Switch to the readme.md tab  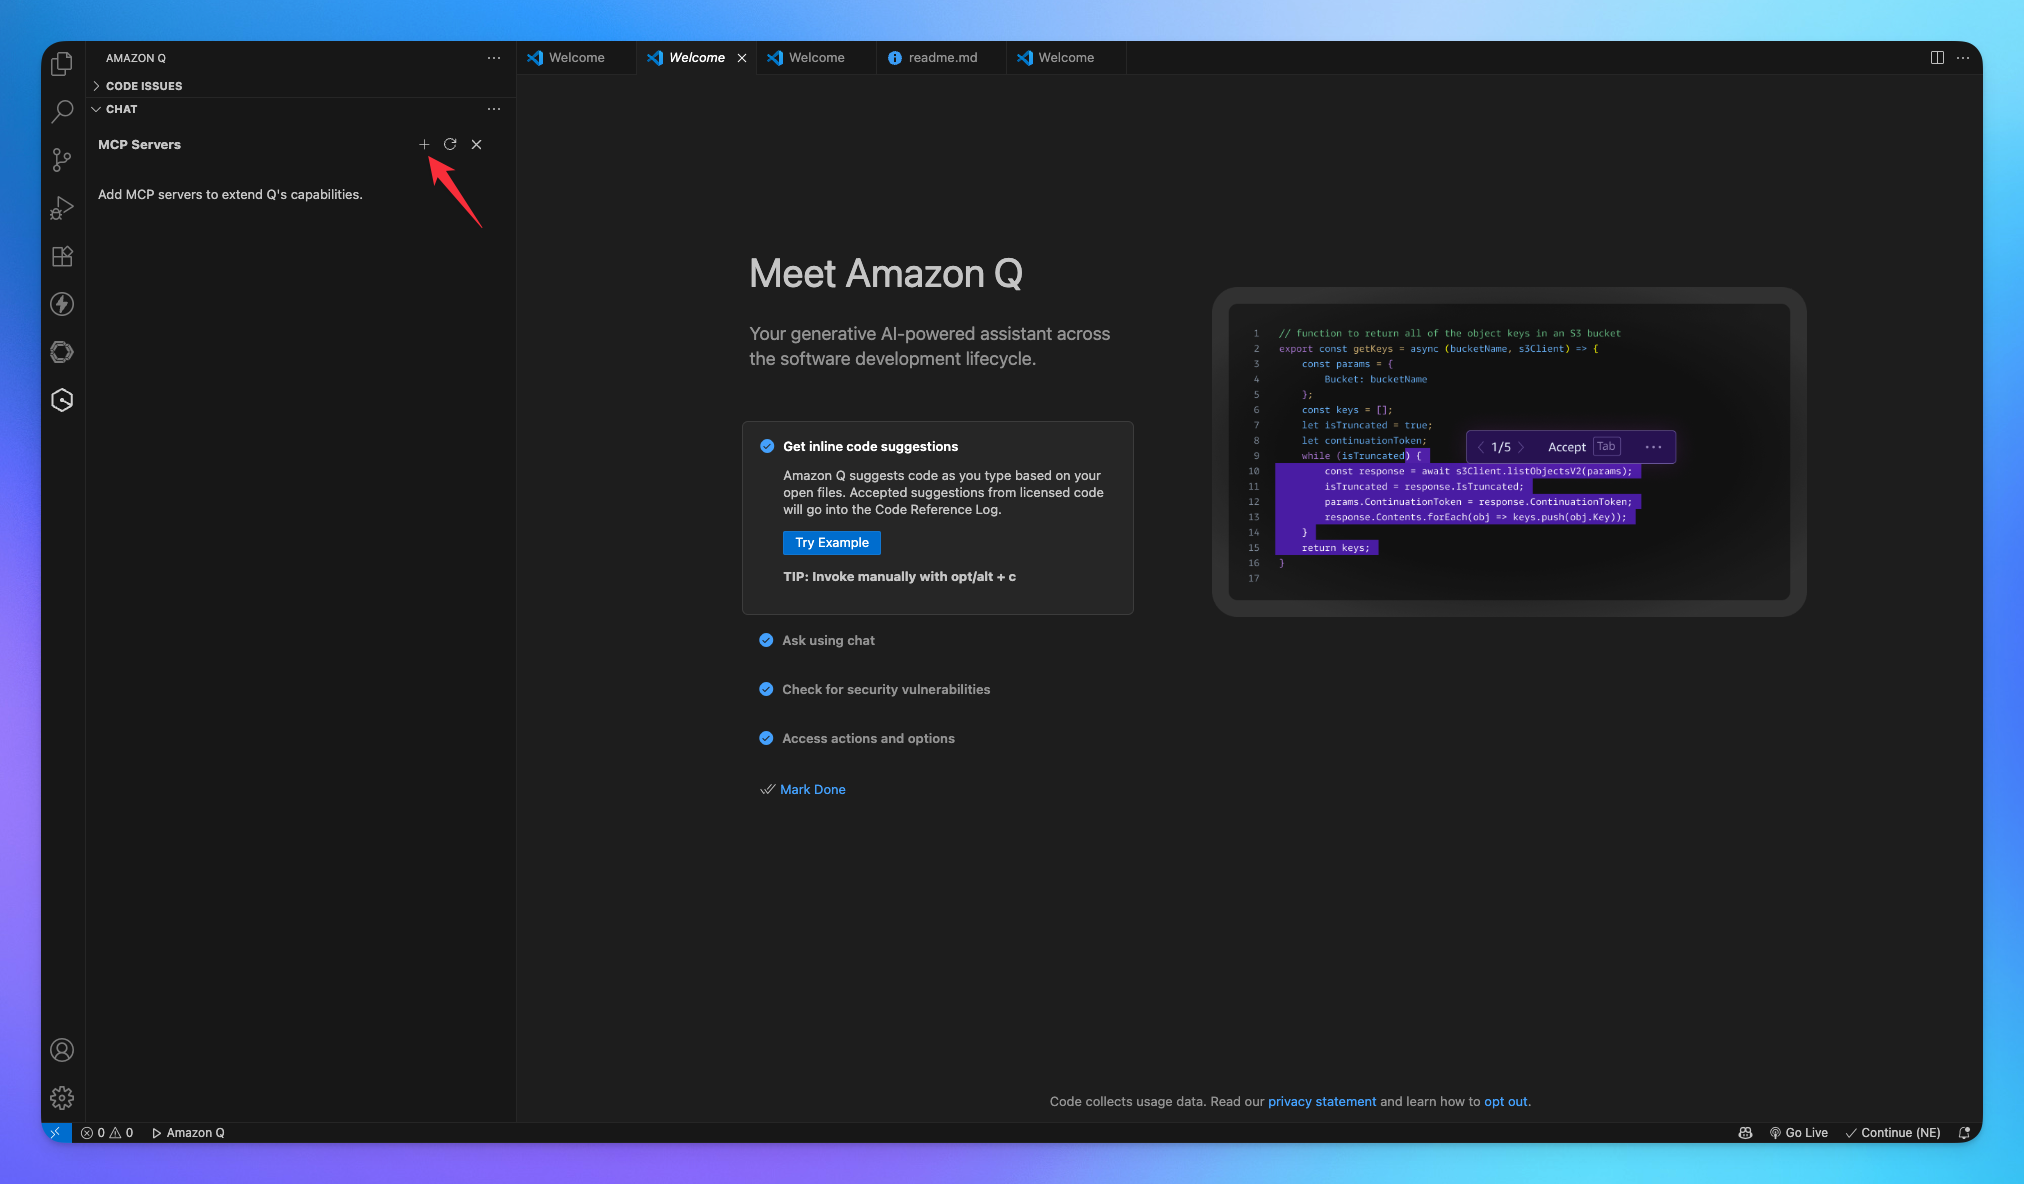pos(942,58)
